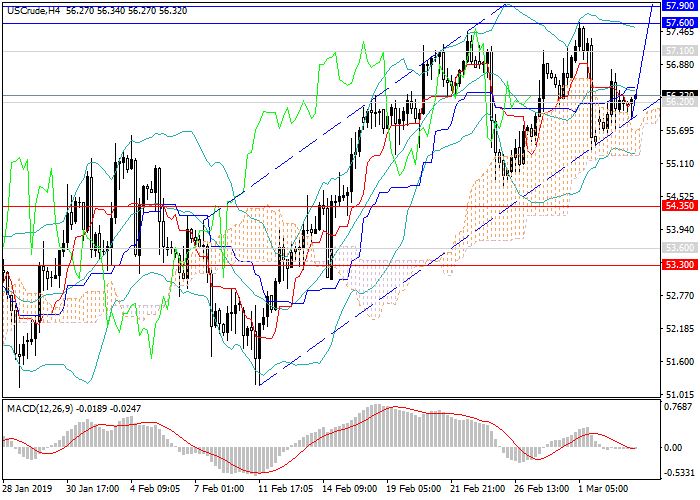Select the gray 57.100 price label
The image size is (700, 500).
coord(680,50)
